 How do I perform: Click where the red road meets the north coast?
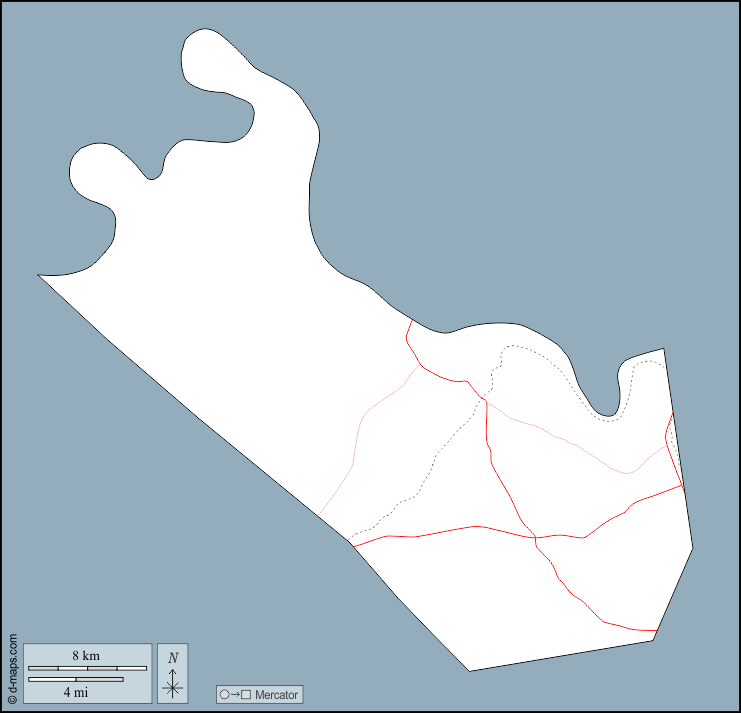point(411,320)
